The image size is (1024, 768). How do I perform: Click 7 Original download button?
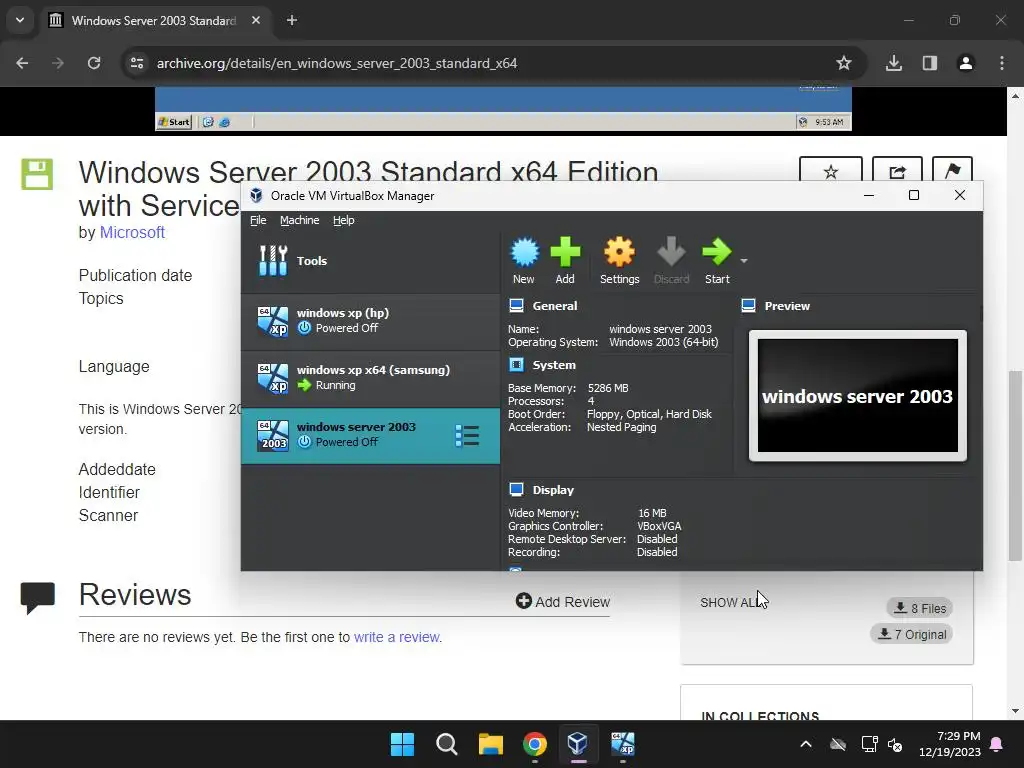click(912, 634)
